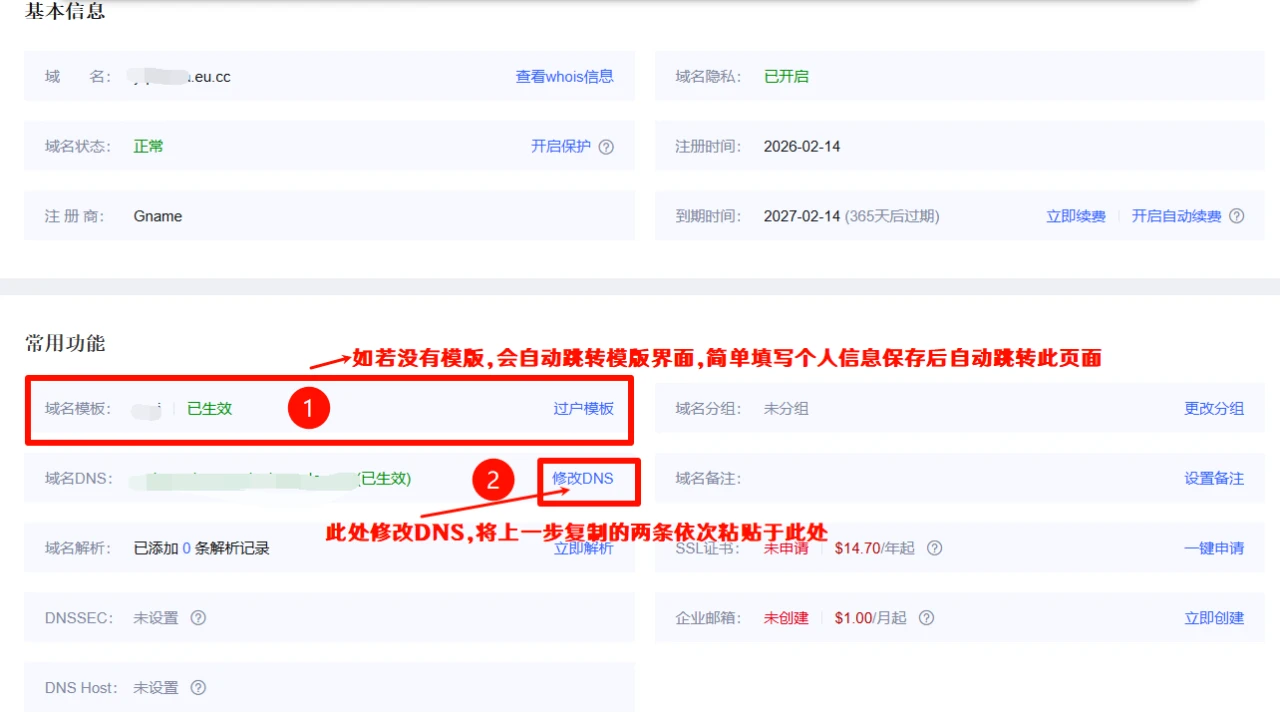
Task: Select 已添加 0 条解析记录 text
Action: point(202,548)
